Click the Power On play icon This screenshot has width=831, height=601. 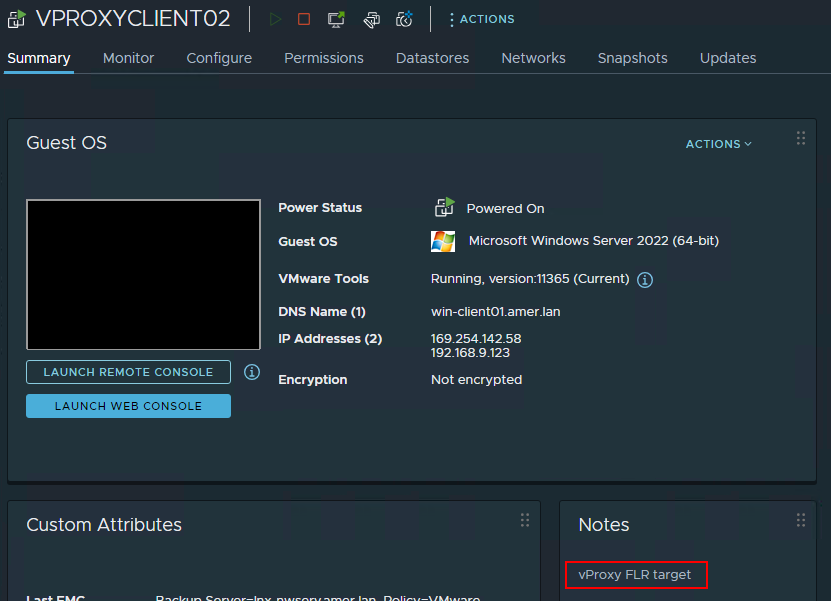point(275,18)
